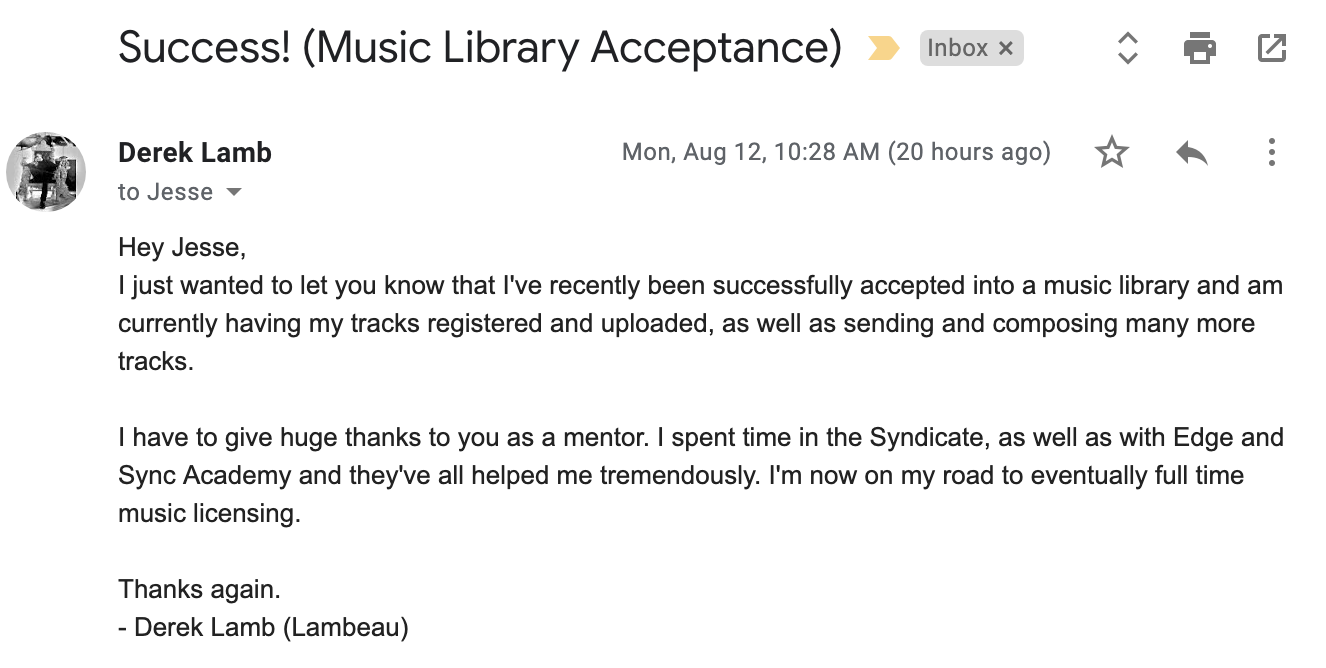Click the first paragraph about music library

700,323
